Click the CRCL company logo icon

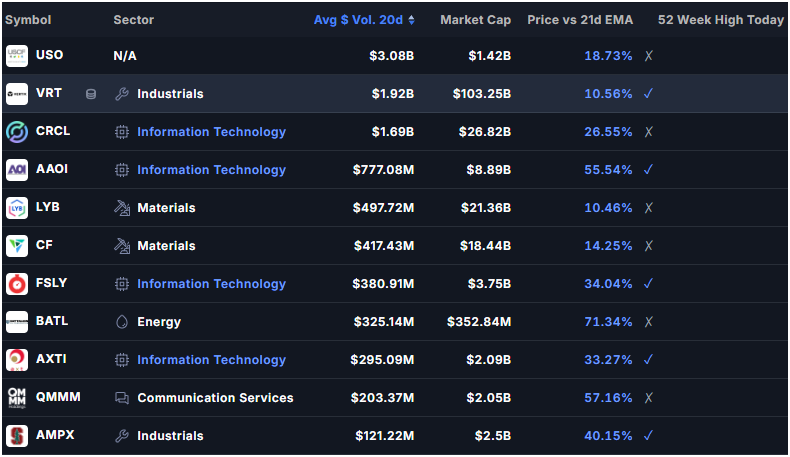17,132
